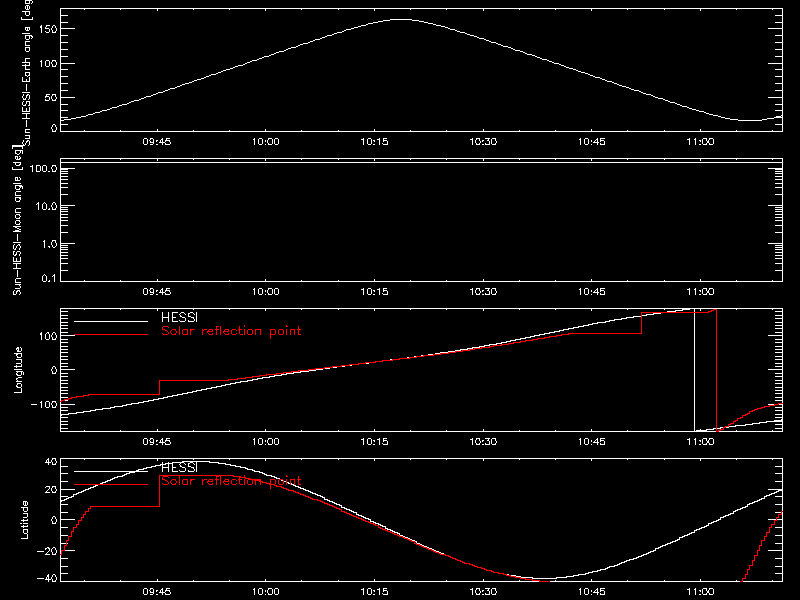The image size is (800, 600).
Task: Click the -20 tick on Latitude axis
Action: [47, 551]
